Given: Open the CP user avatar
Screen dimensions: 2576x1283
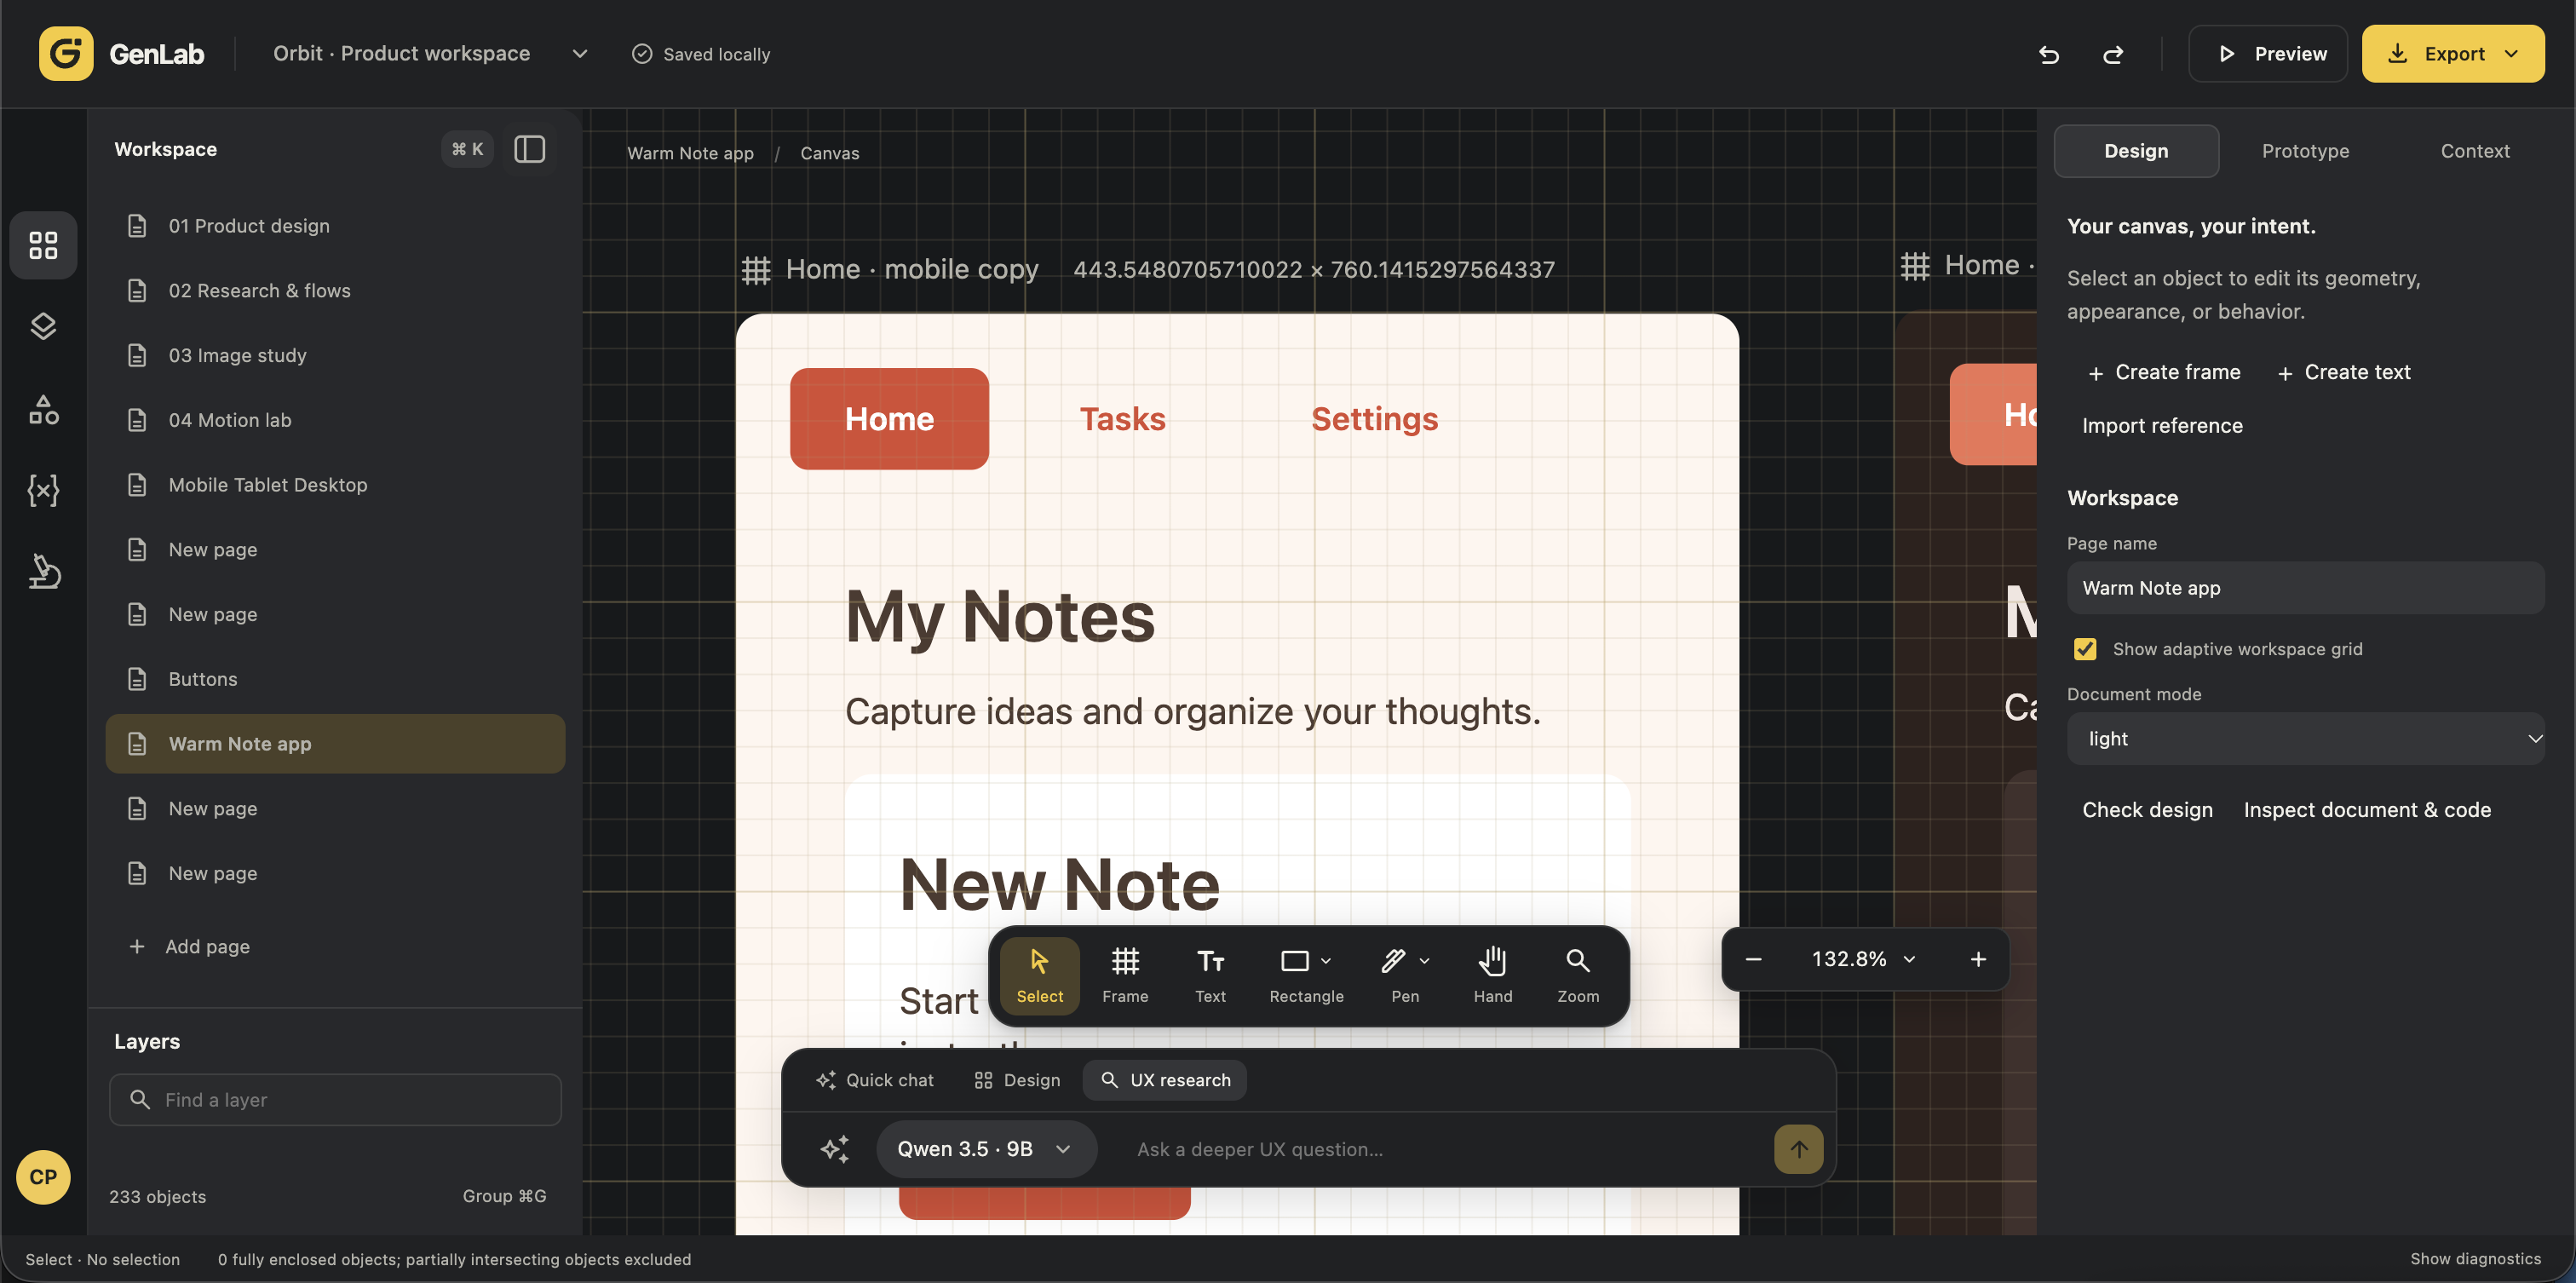Looking at the screenshot, I should pos(43,1176).
